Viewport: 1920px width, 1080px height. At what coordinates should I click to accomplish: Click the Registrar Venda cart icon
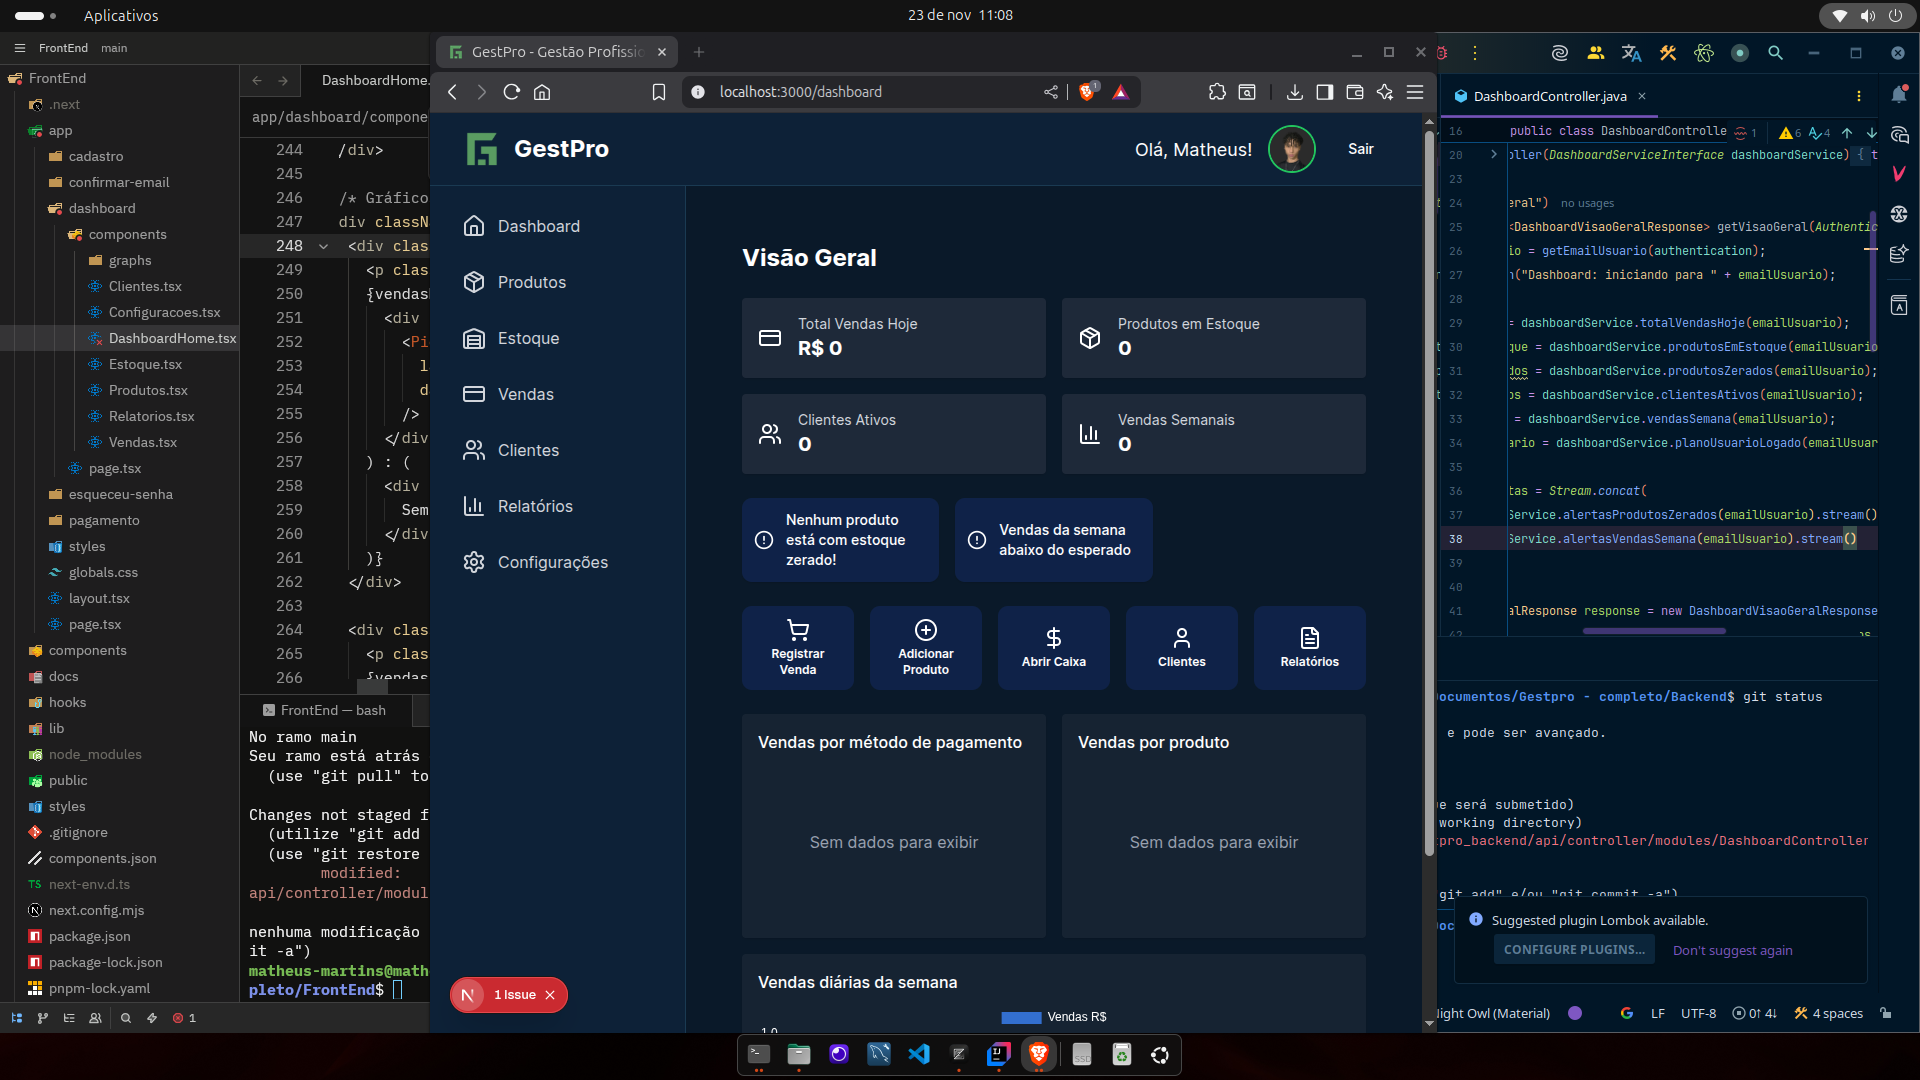[x=798, y=631]
